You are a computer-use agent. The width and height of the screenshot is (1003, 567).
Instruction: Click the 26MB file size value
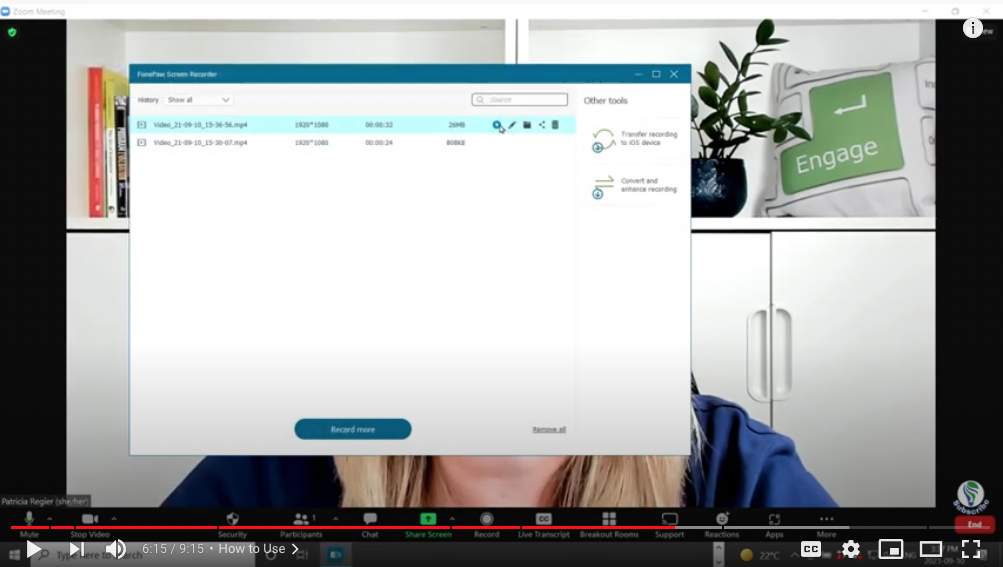457,125
